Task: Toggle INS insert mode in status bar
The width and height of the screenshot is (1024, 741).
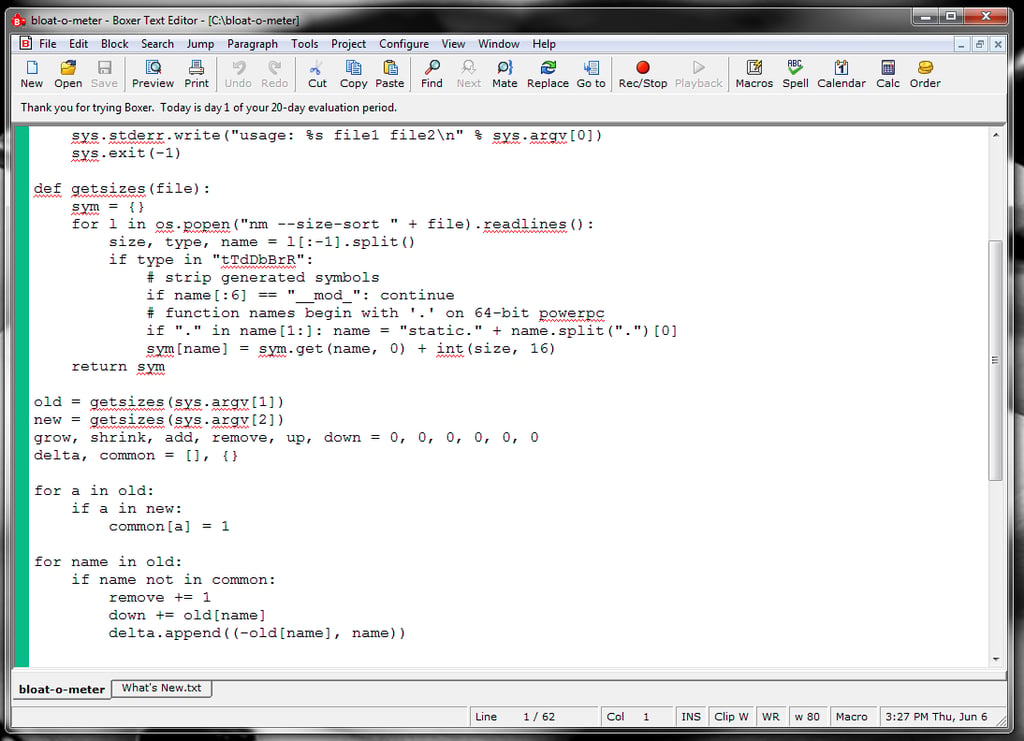Action: (691, 717)
